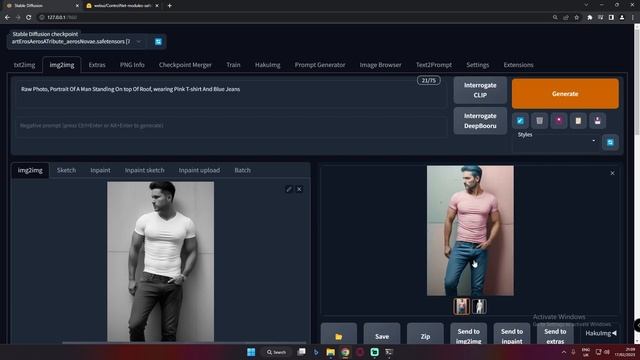The width and height of the screenshot is (640, 360).
Task: Expand the Styles dropdown
Action: coord(556,141)
